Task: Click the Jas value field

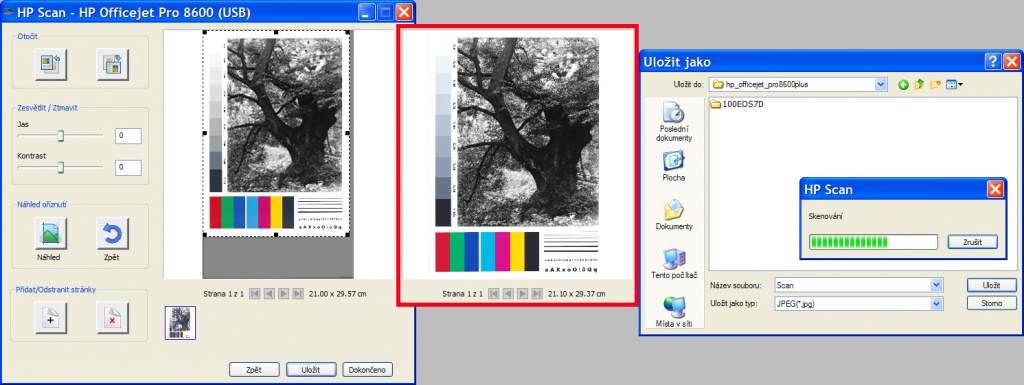Action: pos(128,136)
